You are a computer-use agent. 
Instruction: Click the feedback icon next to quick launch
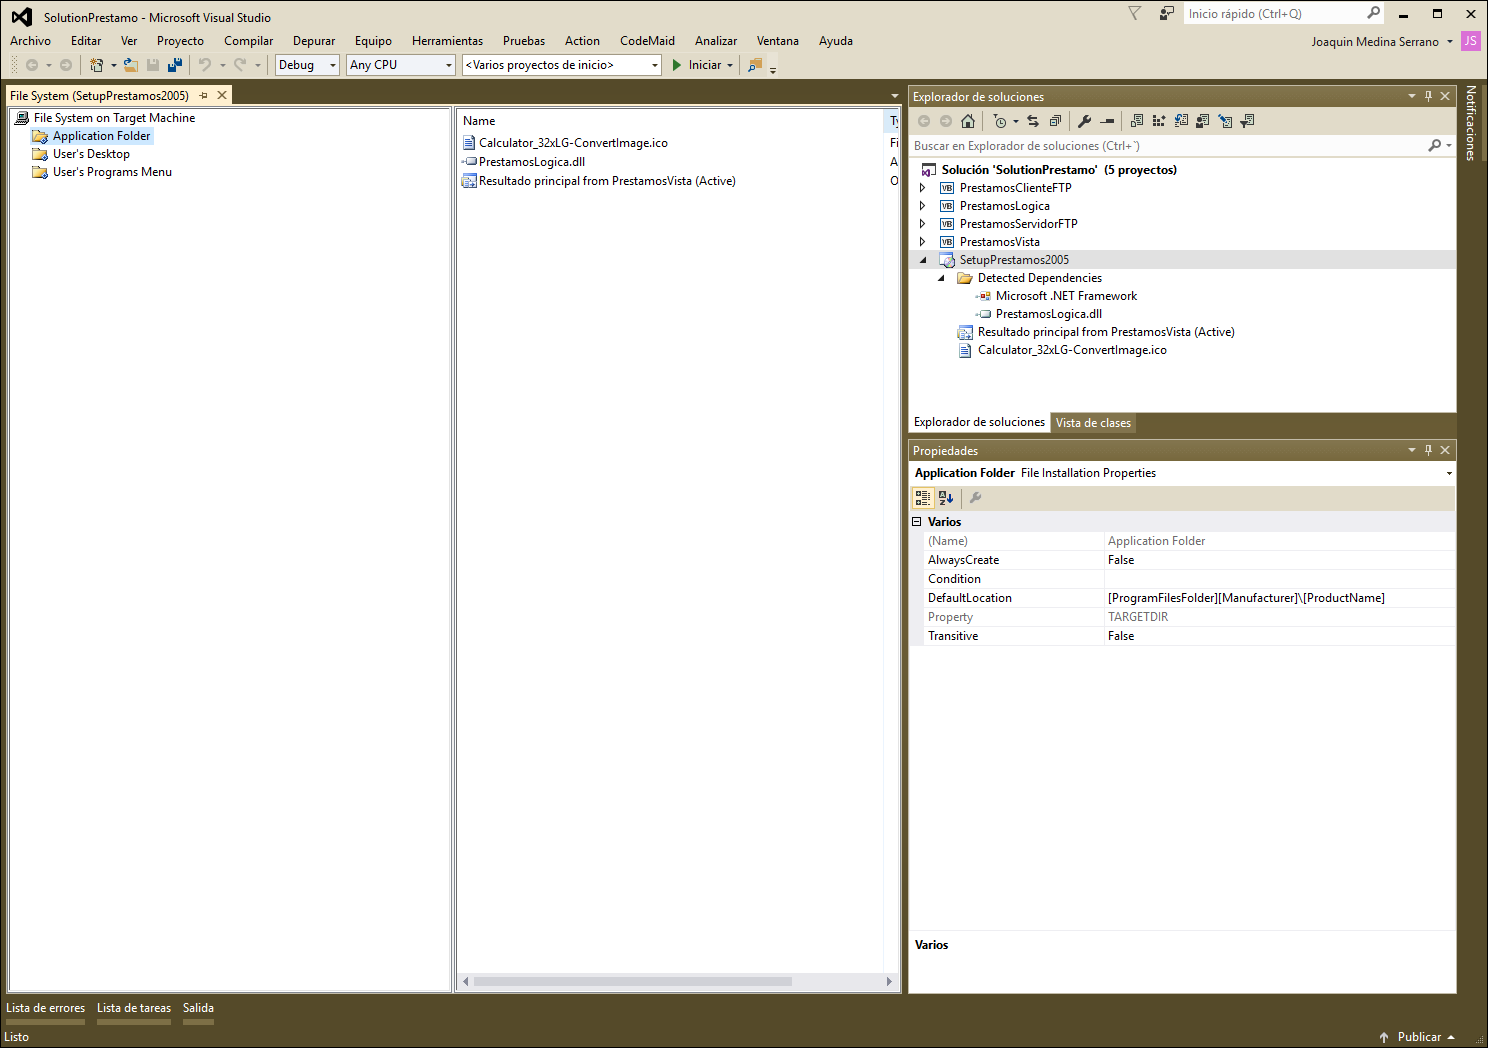tap(1166, 14)
